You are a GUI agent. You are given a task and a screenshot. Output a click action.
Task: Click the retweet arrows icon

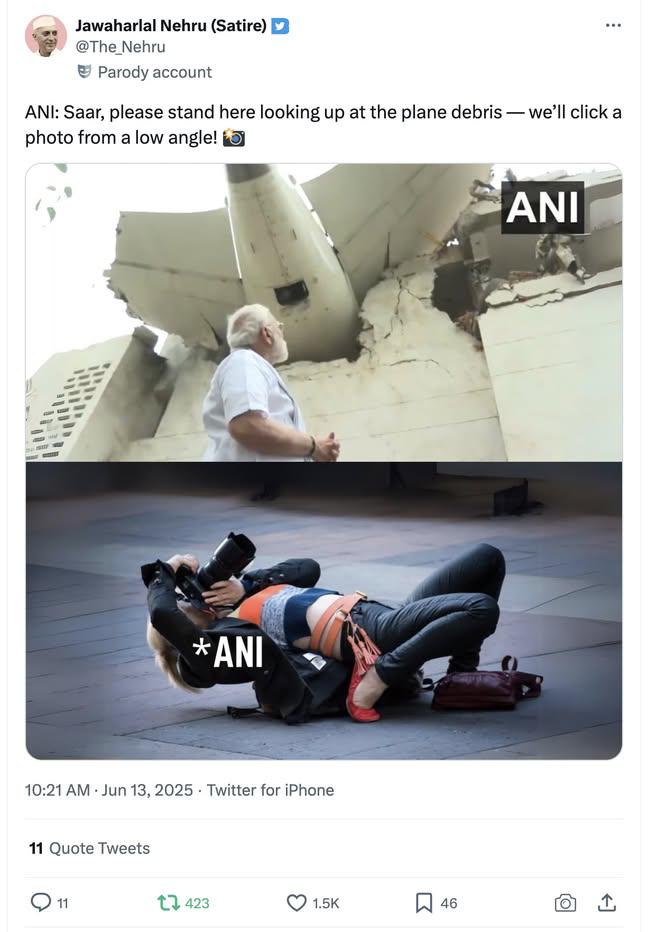click(168, 903)
